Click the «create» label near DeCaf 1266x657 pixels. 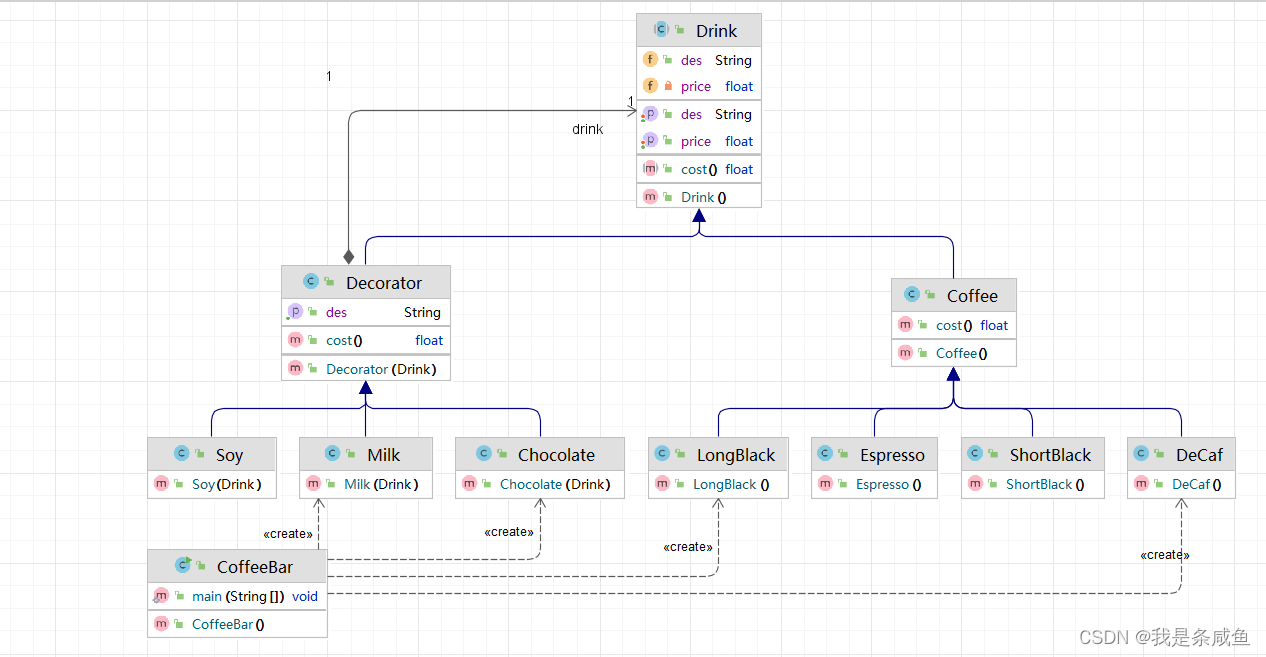click(1165, 555)
